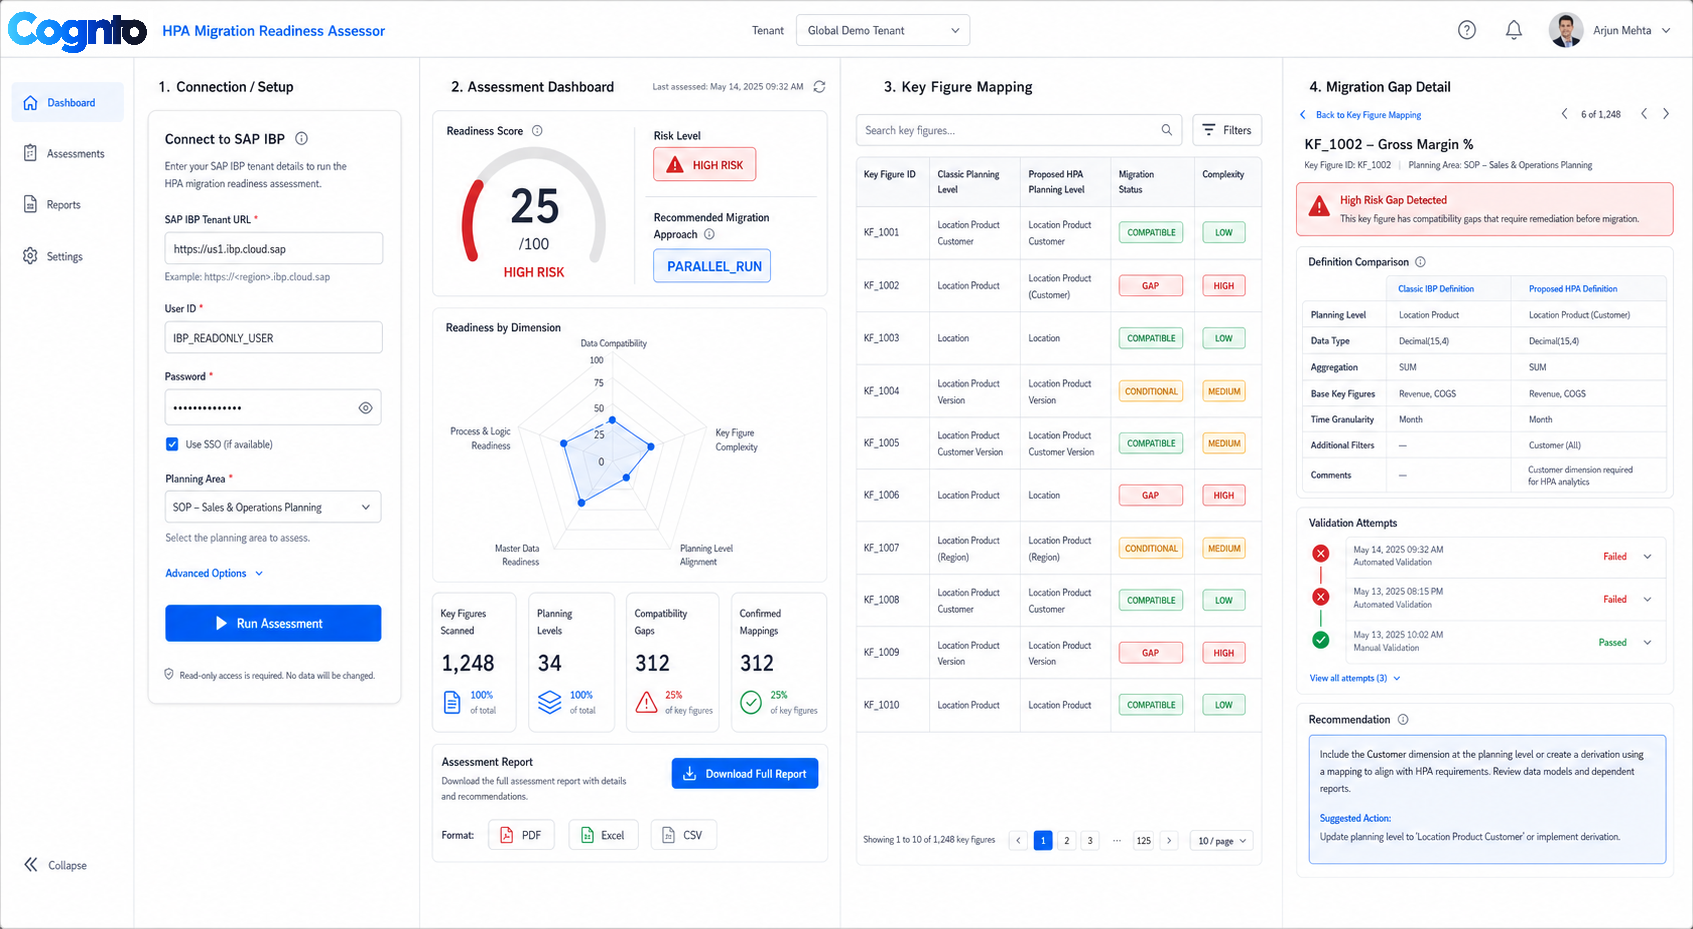Click next page arrow in key figures pagination
This screenshot has height=929, width=1693.
1169,841
